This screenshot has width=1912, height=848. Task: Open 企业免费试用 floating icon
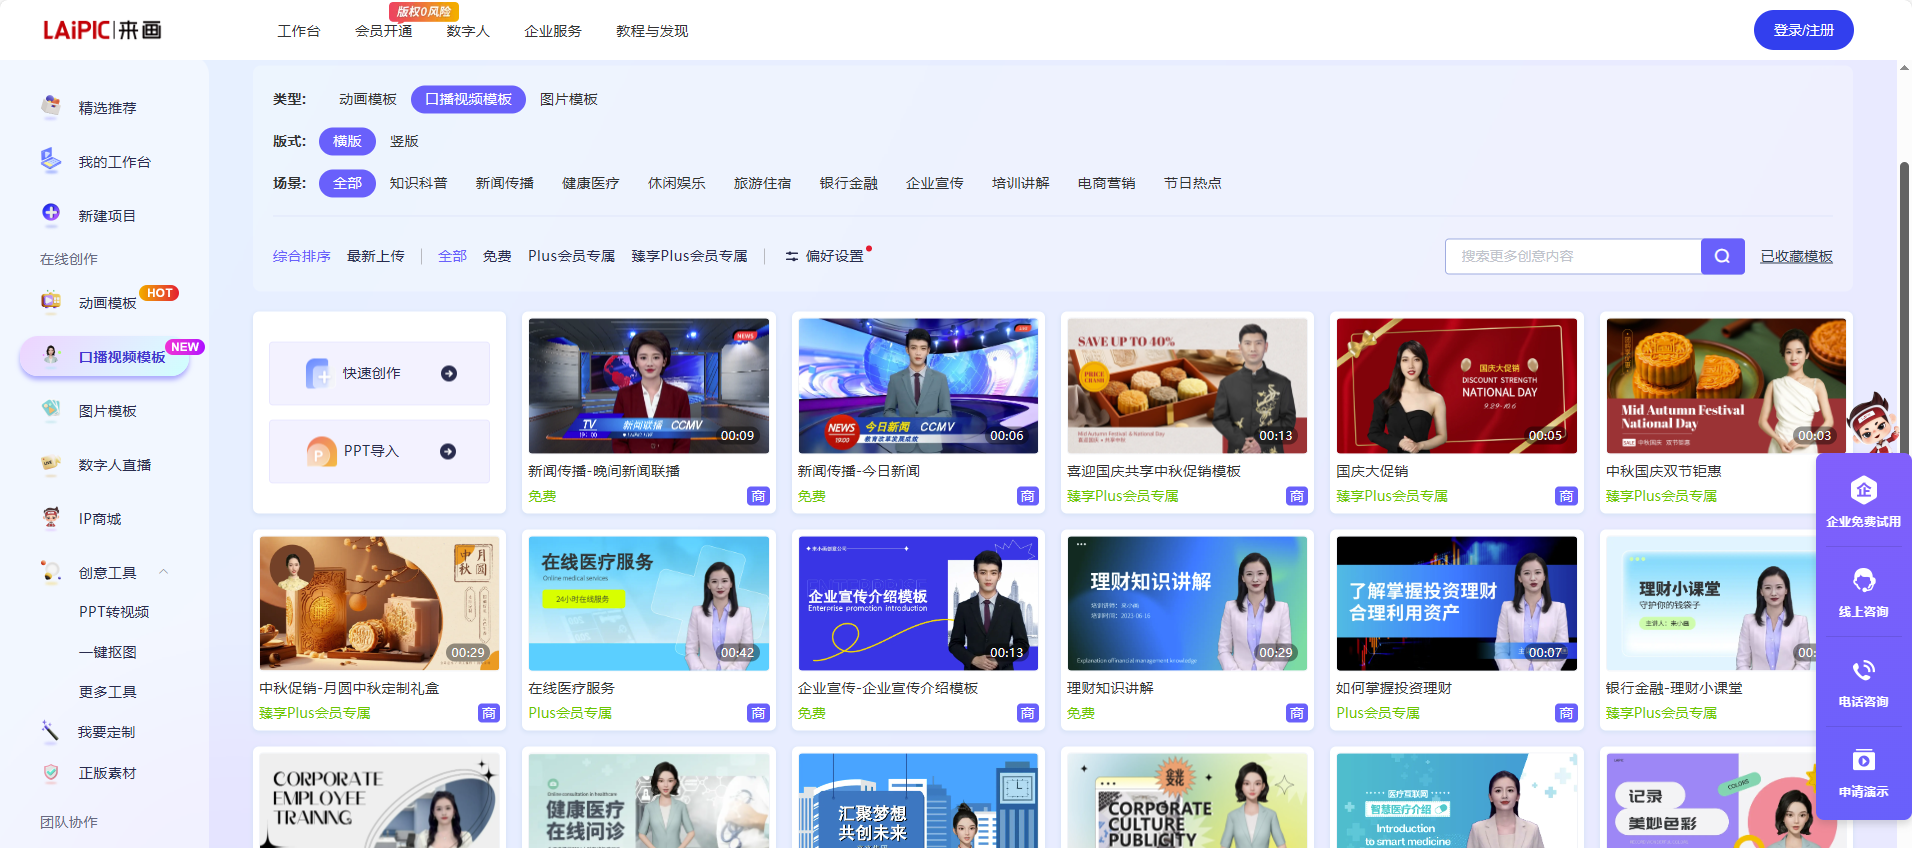pos(1863,490)
